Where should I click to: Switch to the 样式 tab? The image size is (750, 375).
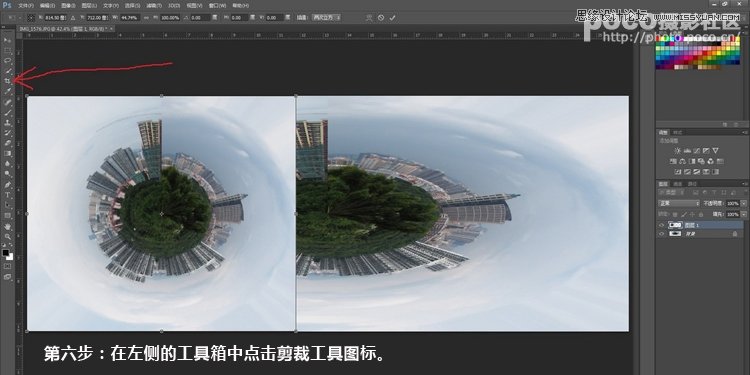pos(678,132)
